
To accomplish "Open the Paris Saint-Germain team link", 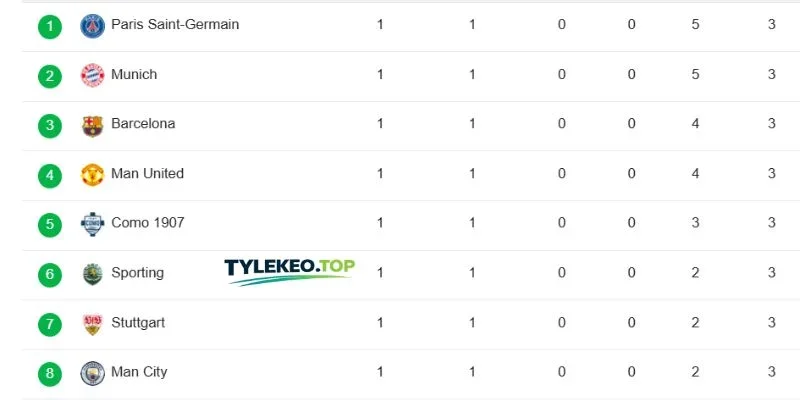I will [175, 24].
